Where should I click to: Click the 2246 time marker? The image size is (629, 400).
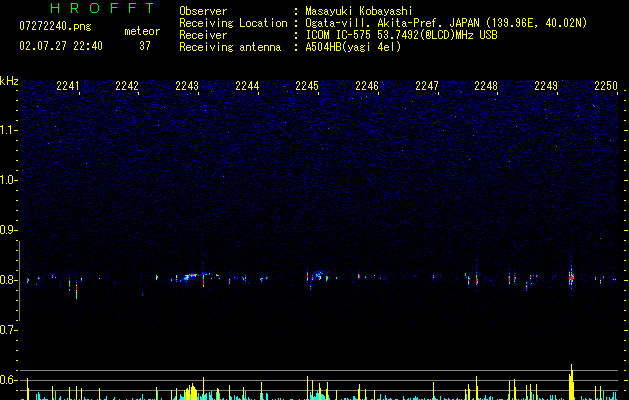tap(367, 85)
